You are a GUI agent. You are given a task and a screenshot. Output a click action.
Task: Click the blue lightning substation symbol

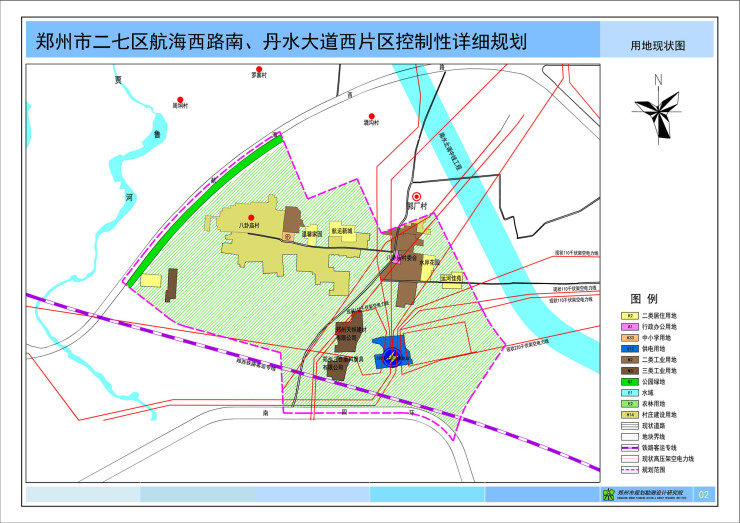[391, 357]
